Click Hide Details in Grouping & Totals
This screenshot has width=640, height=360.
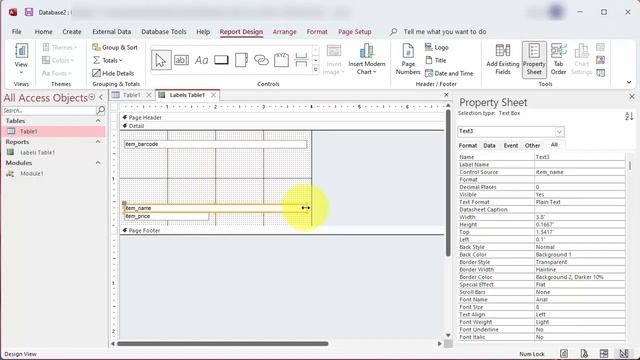click(x=113, y=73)
